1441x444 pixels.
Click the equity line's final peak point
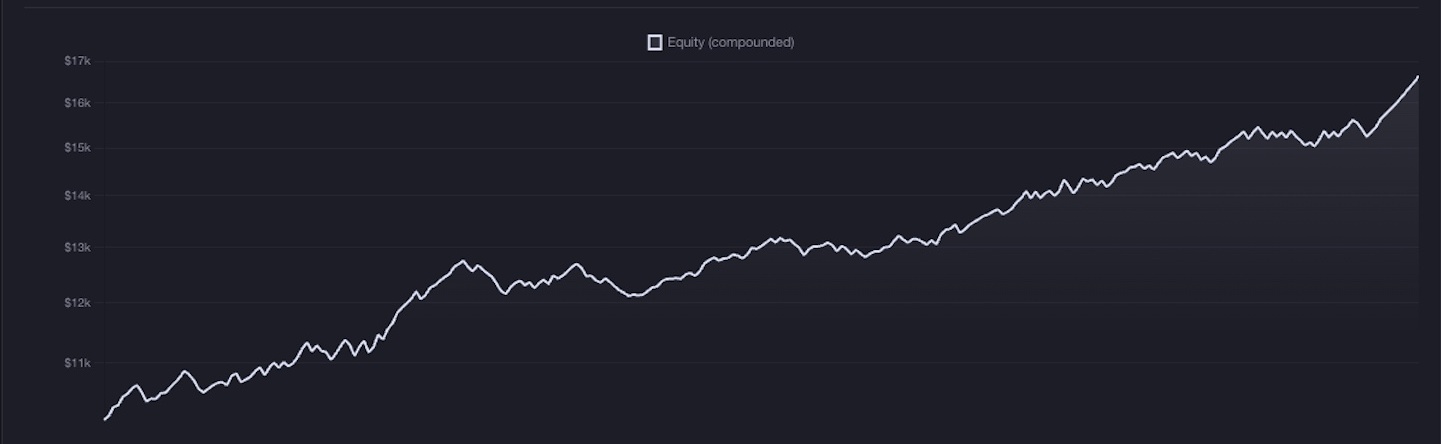click(x=1417, y=77)
